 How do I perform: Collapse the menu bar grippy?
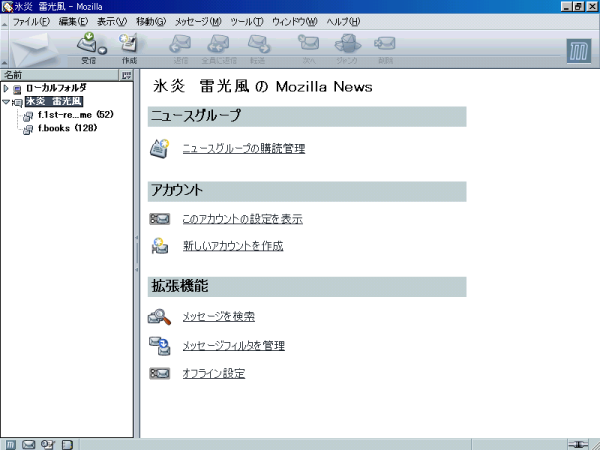tap(4, 22)
